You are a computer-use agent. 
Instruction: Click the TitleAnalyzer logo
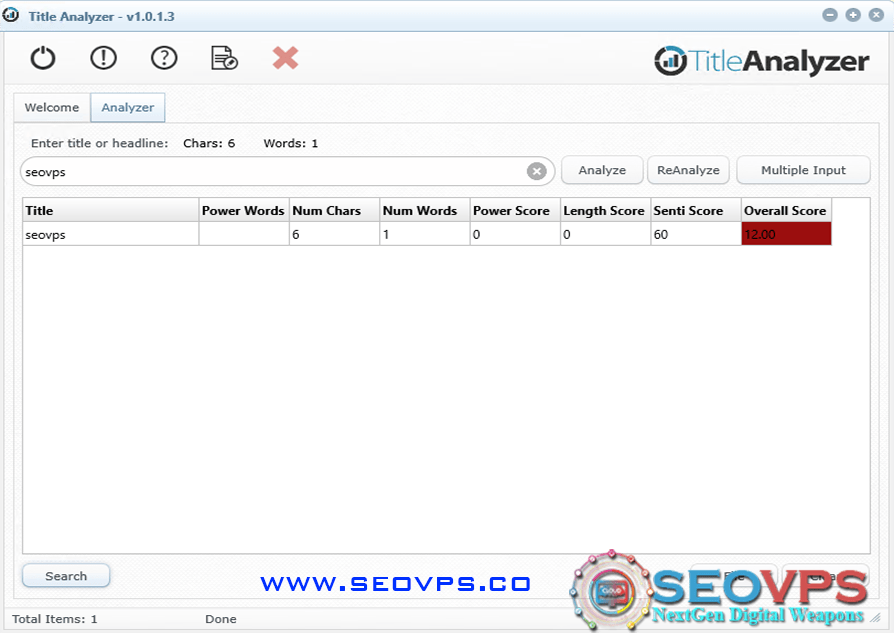pos(761,61)
